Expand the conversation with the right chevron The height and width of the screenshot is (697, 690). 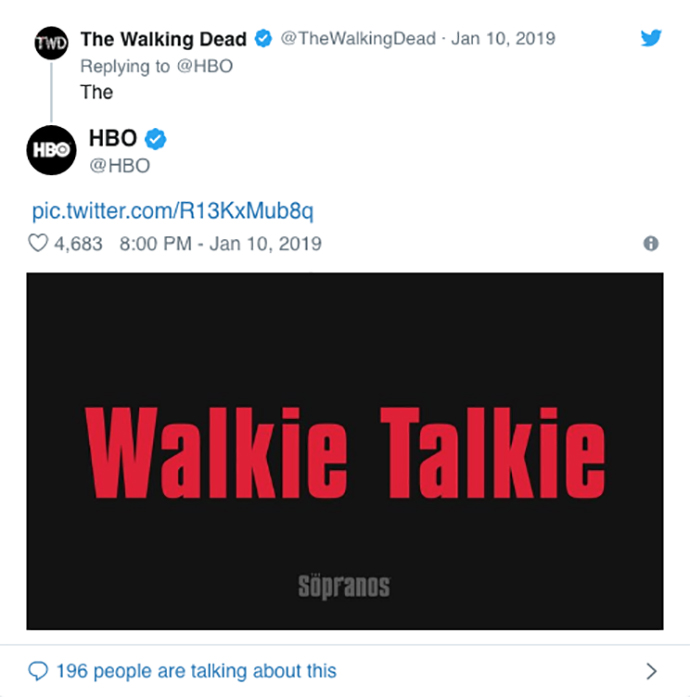click(651, 671)
